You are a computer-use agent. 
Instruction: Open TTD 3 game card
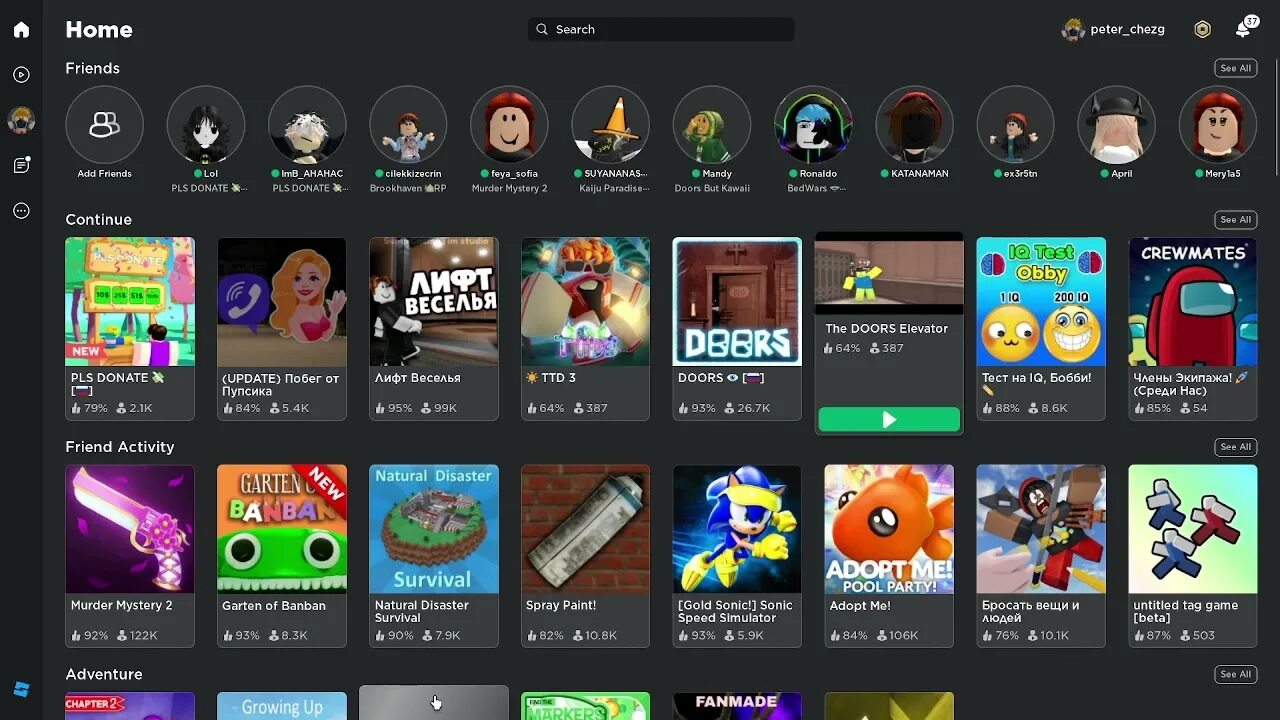click(585, 328)
